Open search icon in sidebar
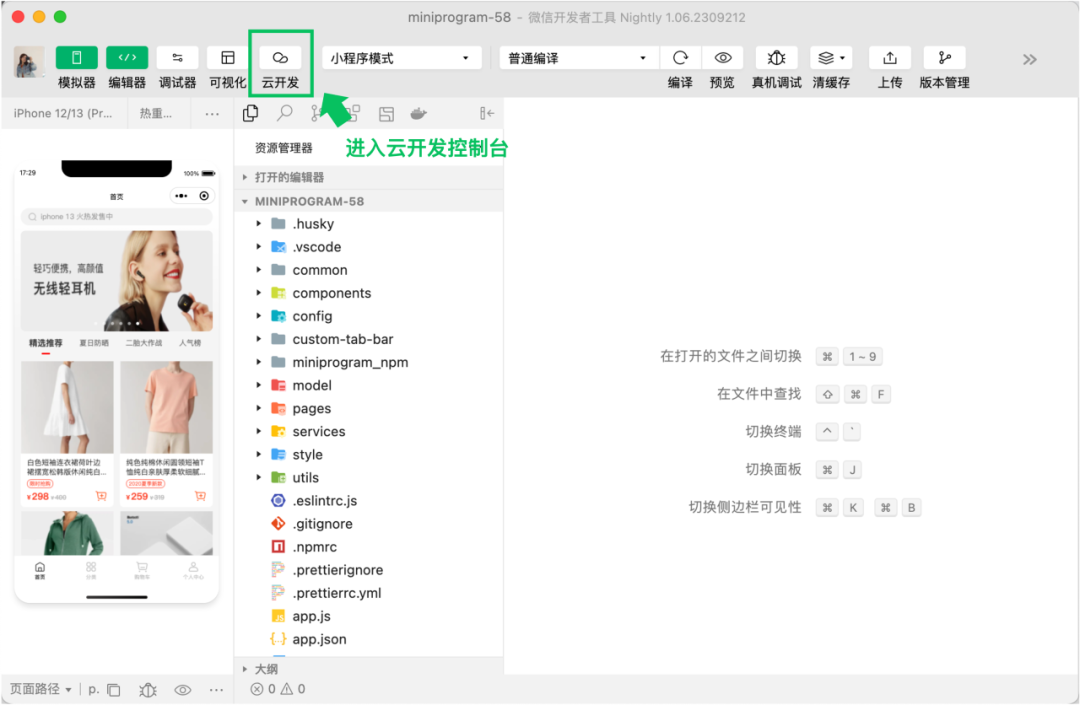 (284, 113)
